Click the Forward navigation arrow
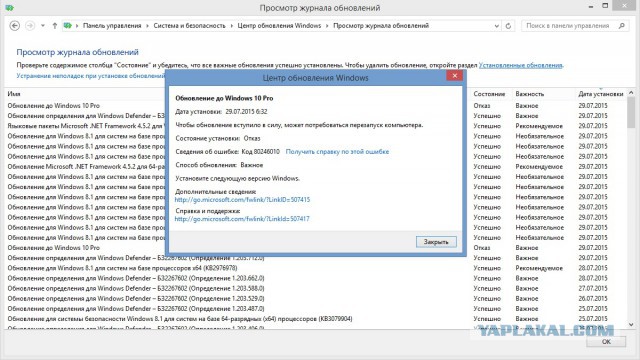 point(30,26)
